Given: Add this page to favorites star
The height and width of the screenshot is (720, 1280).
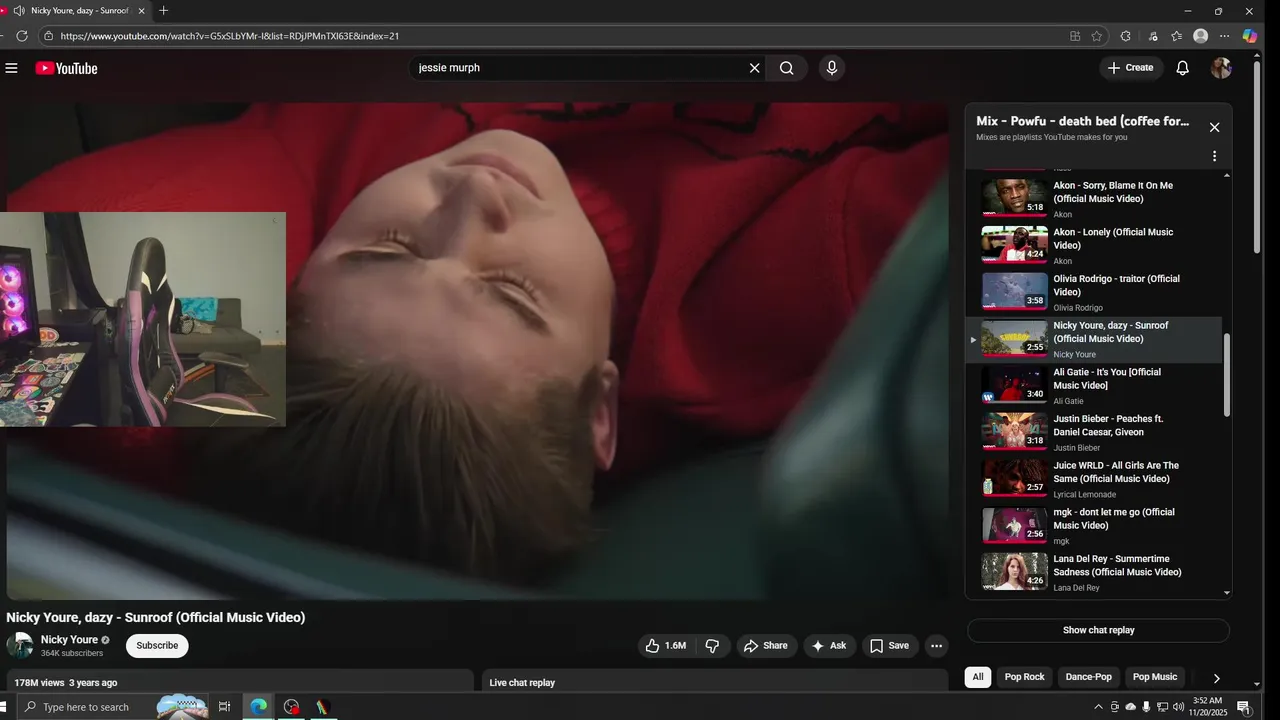Looking at the screenshot, I should 1097,36.
